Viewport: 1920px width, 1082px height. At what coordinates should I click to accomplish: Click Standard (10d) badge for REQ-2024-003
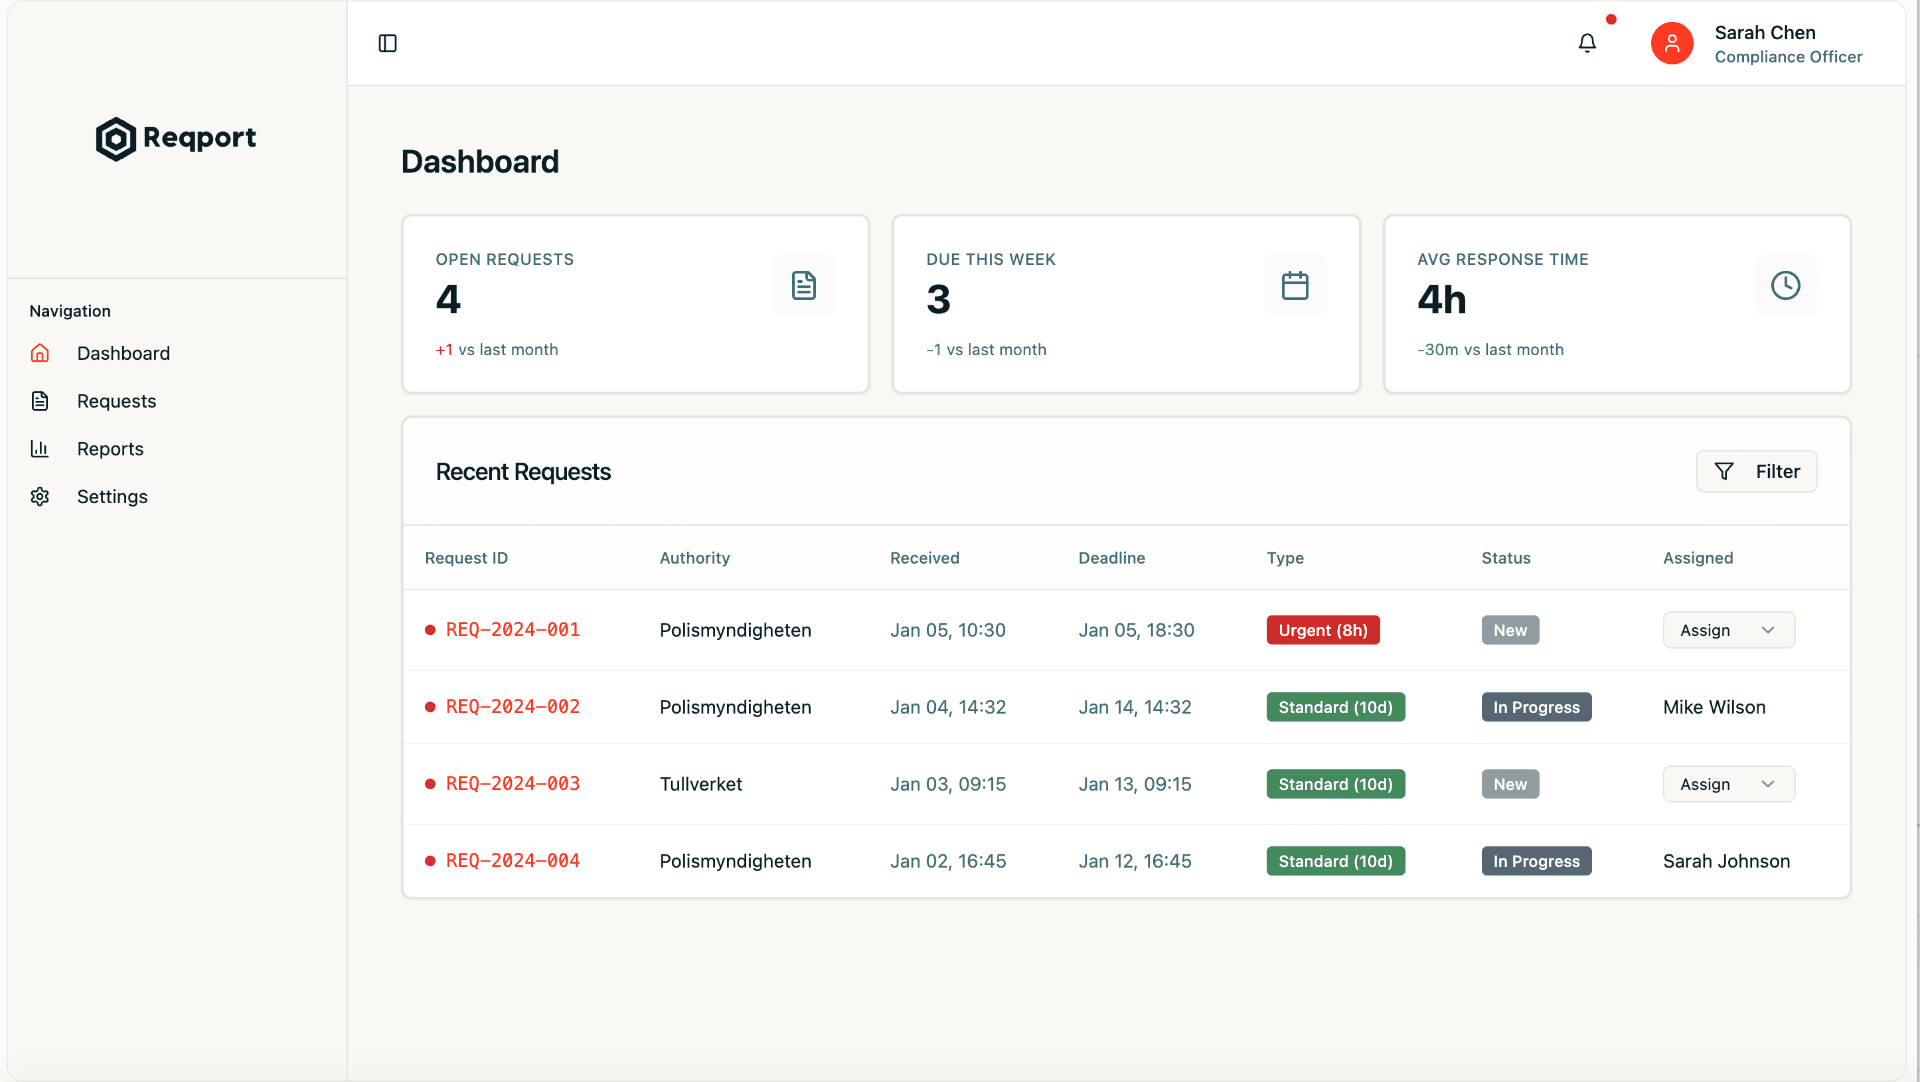[x=1335, y=784]
